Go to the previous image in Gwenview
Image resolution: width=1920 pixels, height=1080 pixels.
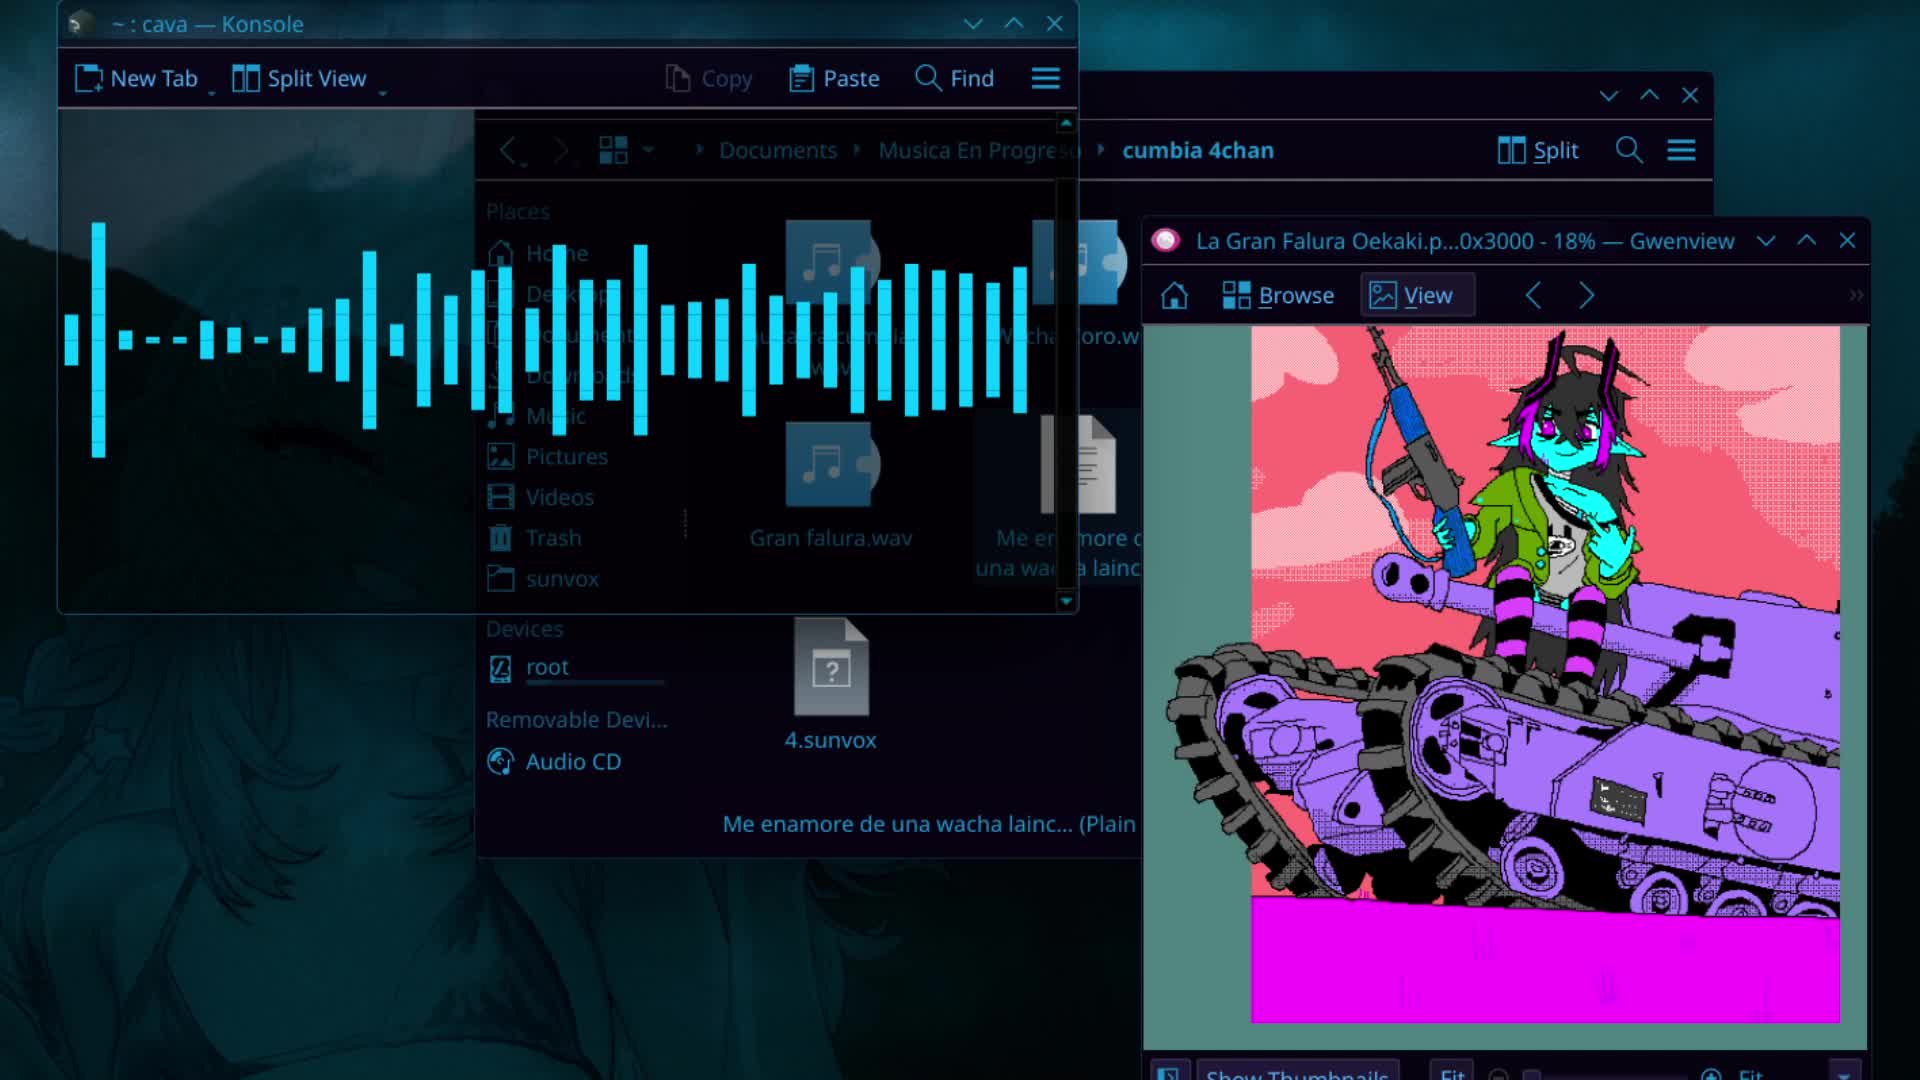click(1533, 295)
